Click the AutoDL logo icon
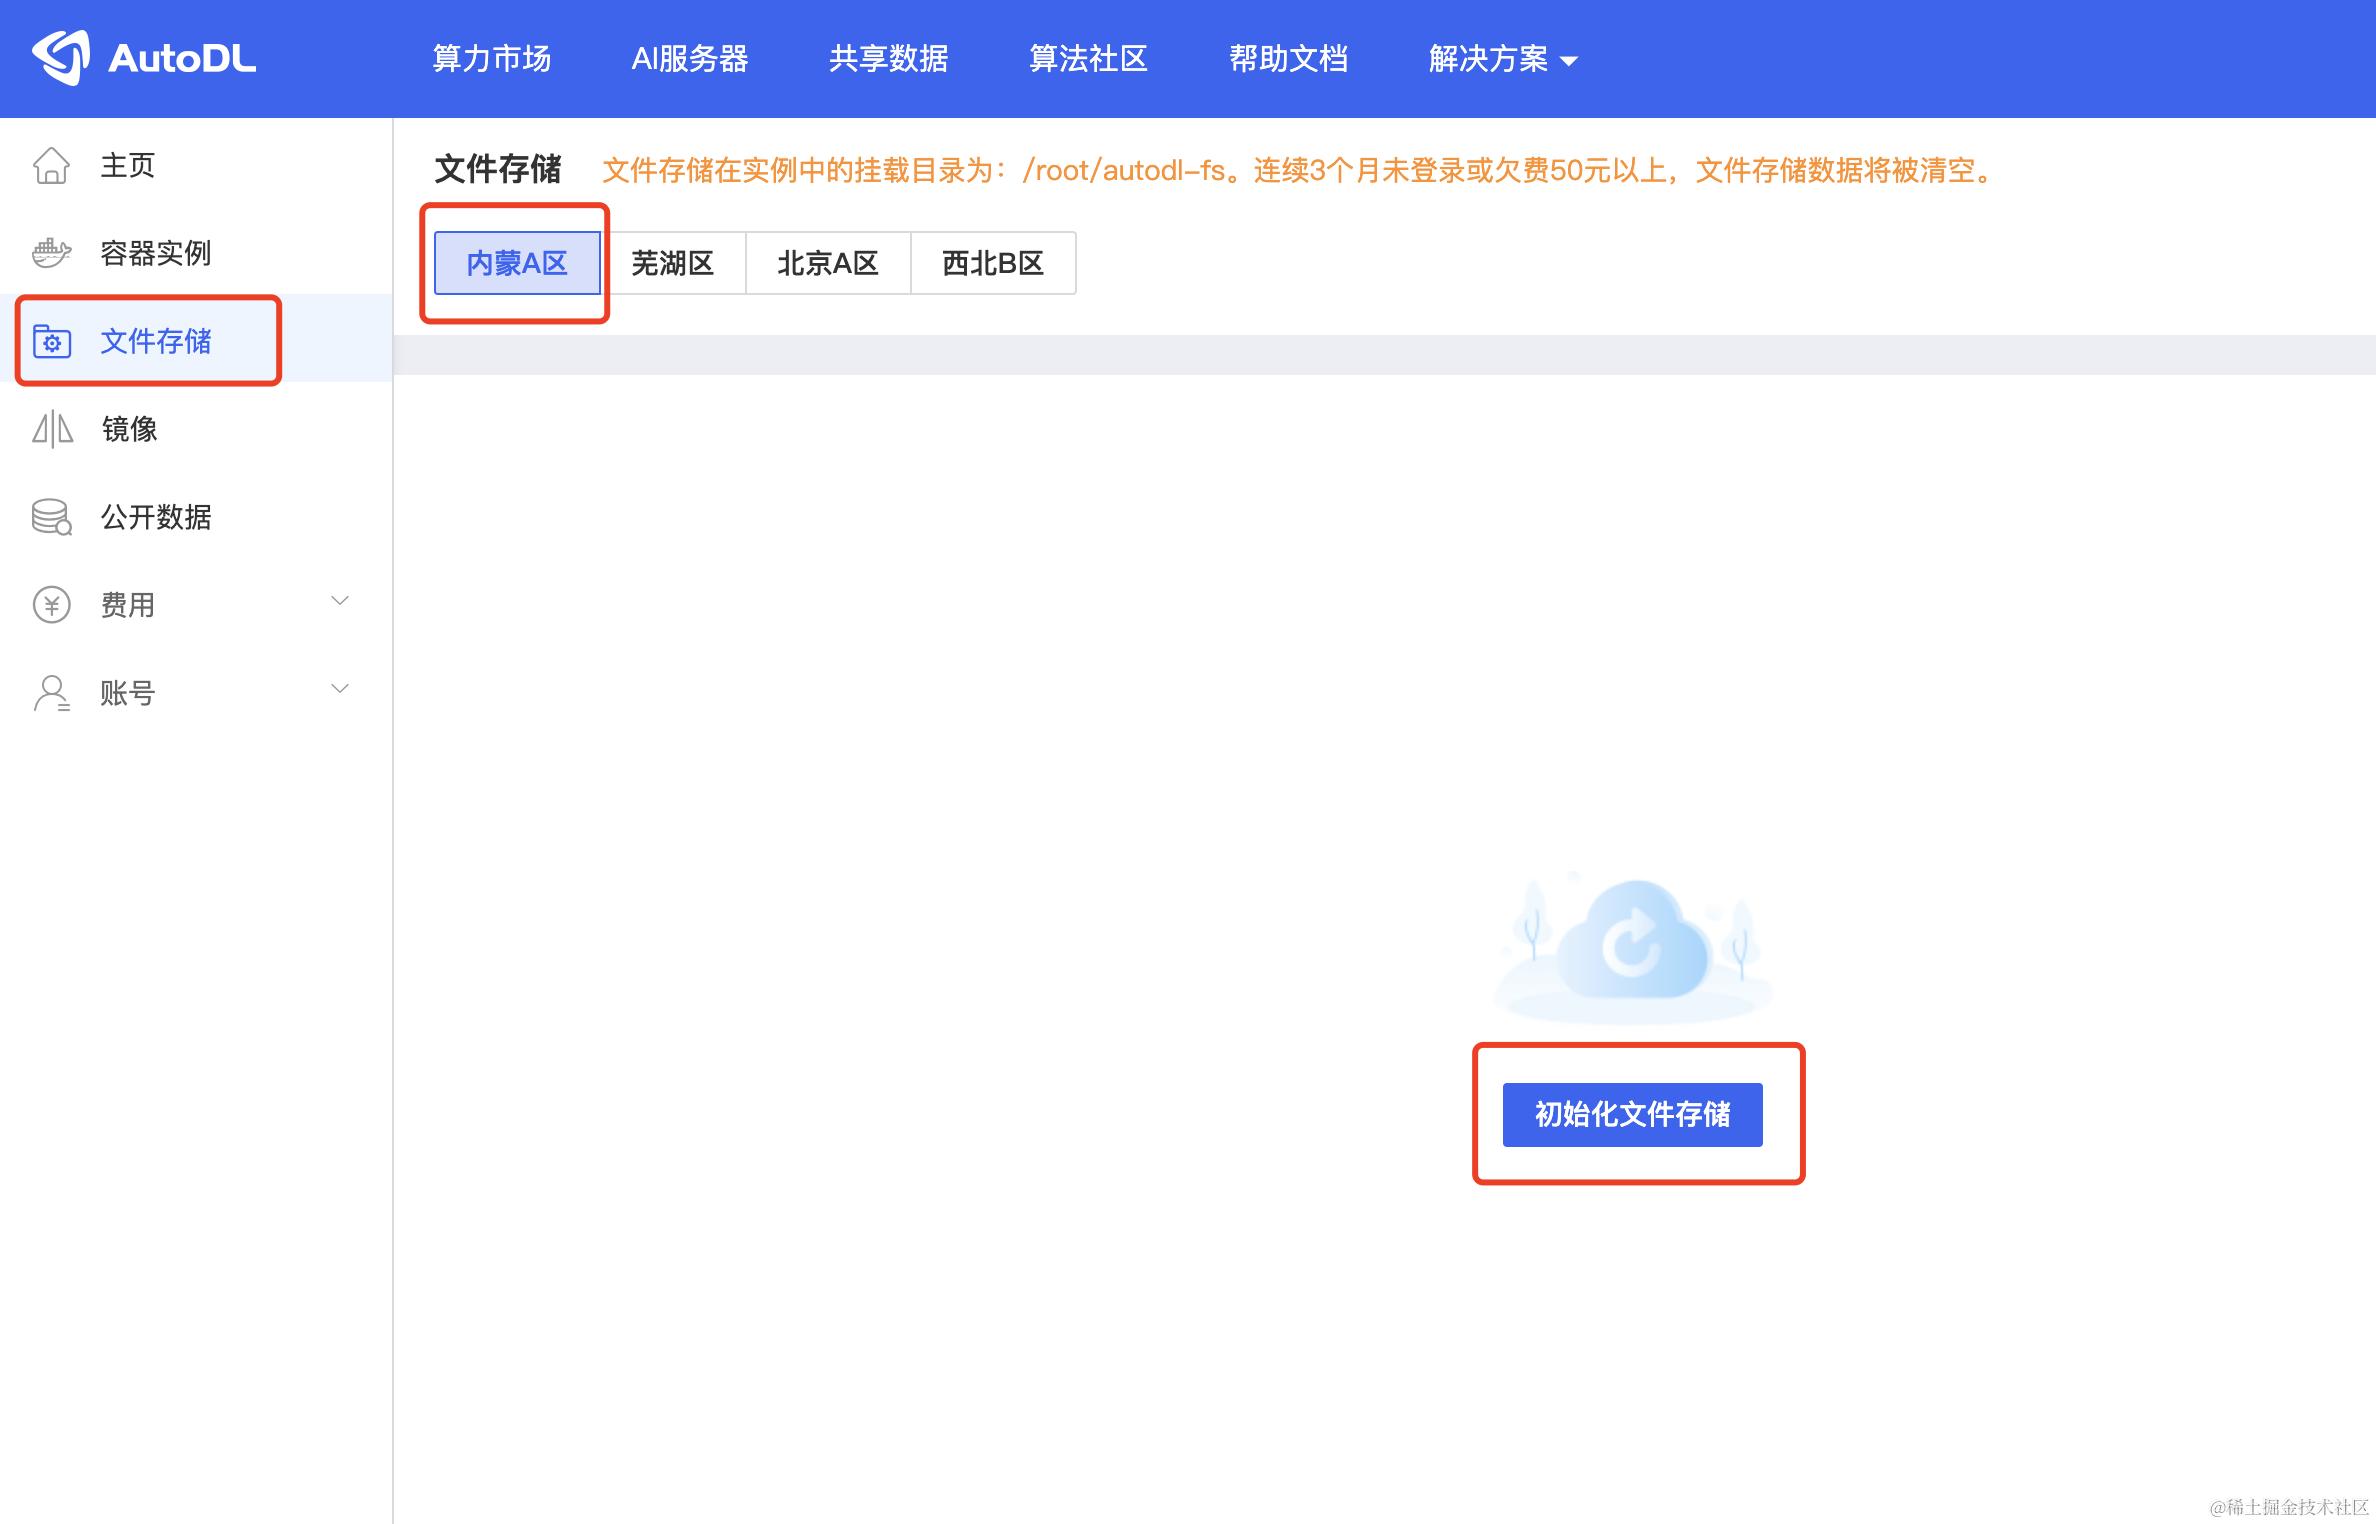 (62, 57)
